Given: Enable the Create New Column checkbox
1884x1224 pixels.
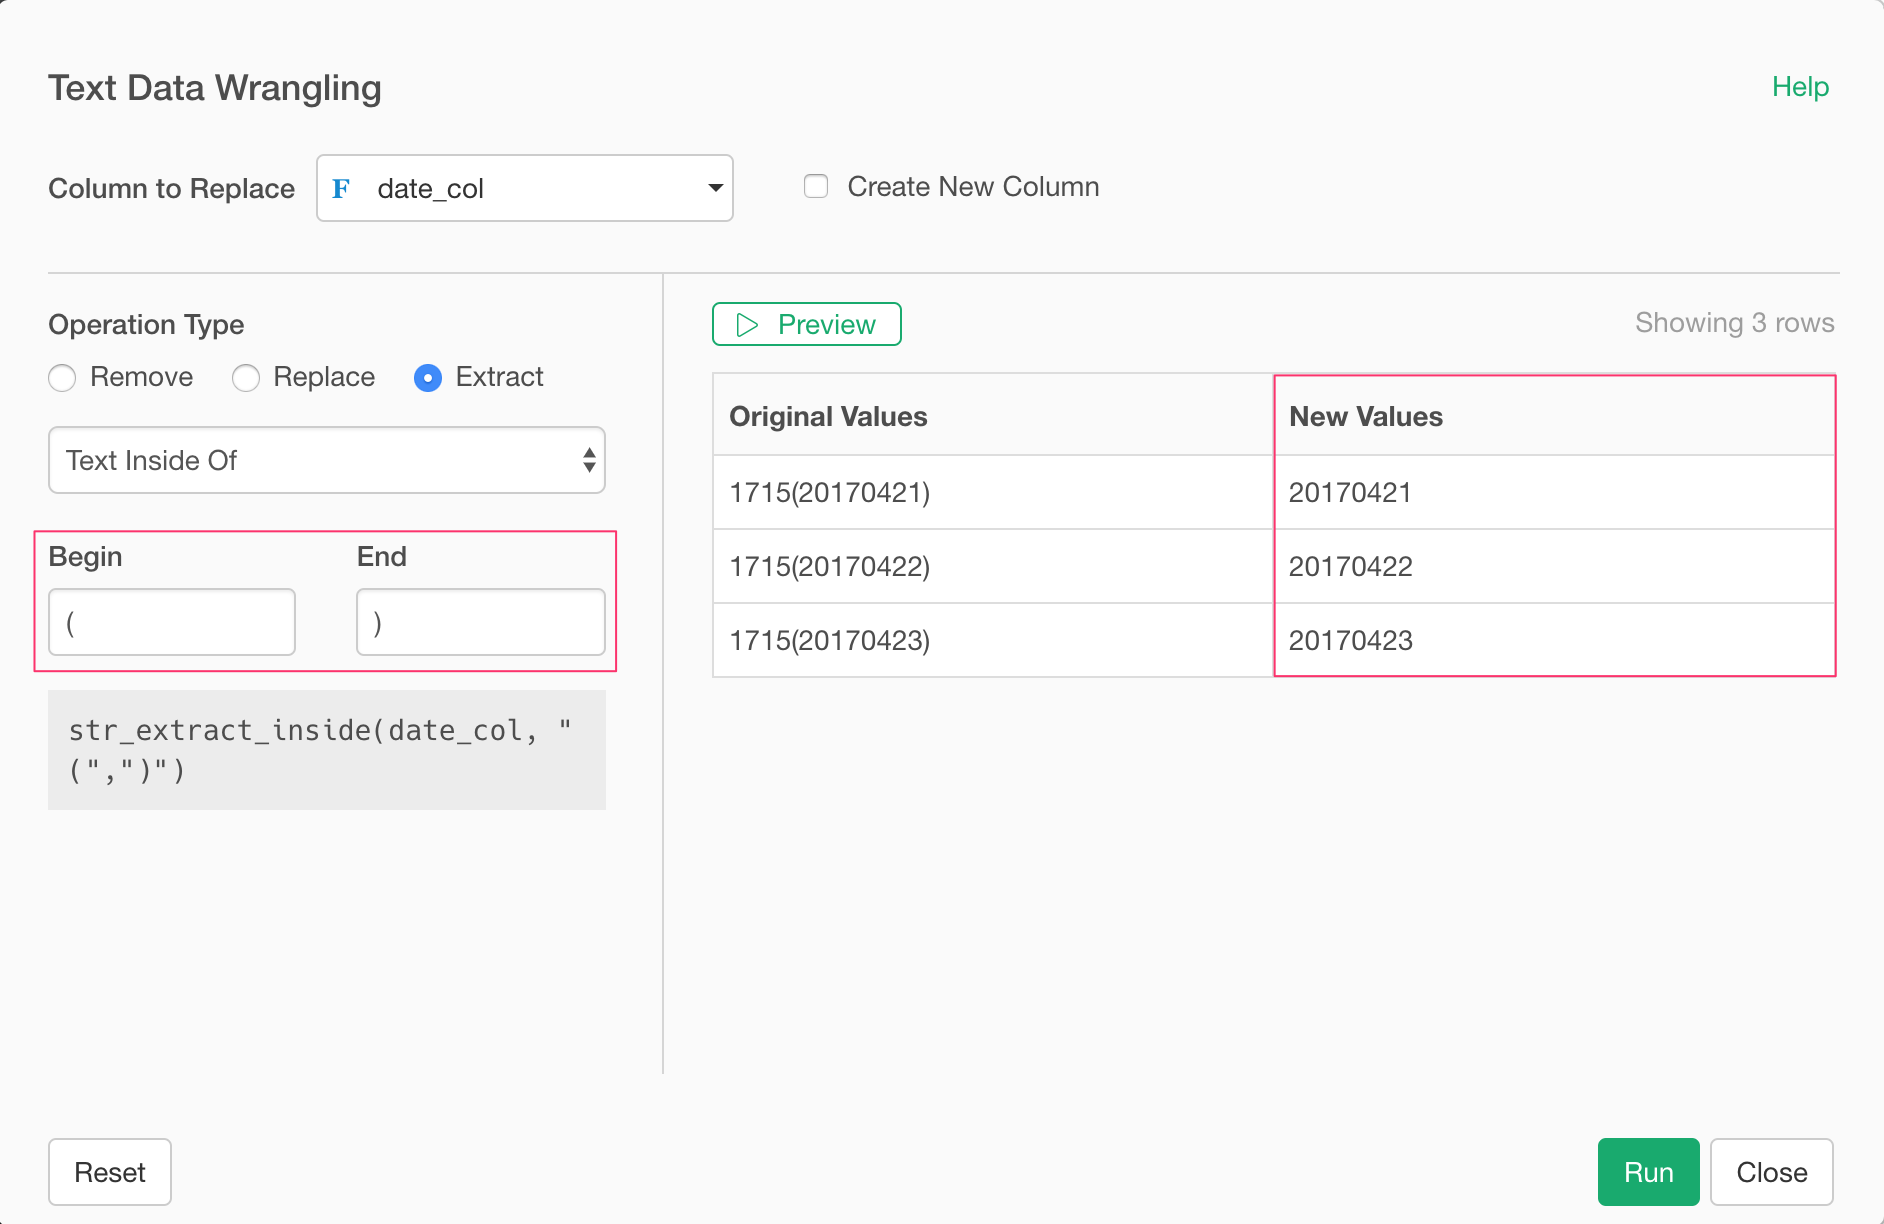Looking at the screenshot, I should pos(816,187).
